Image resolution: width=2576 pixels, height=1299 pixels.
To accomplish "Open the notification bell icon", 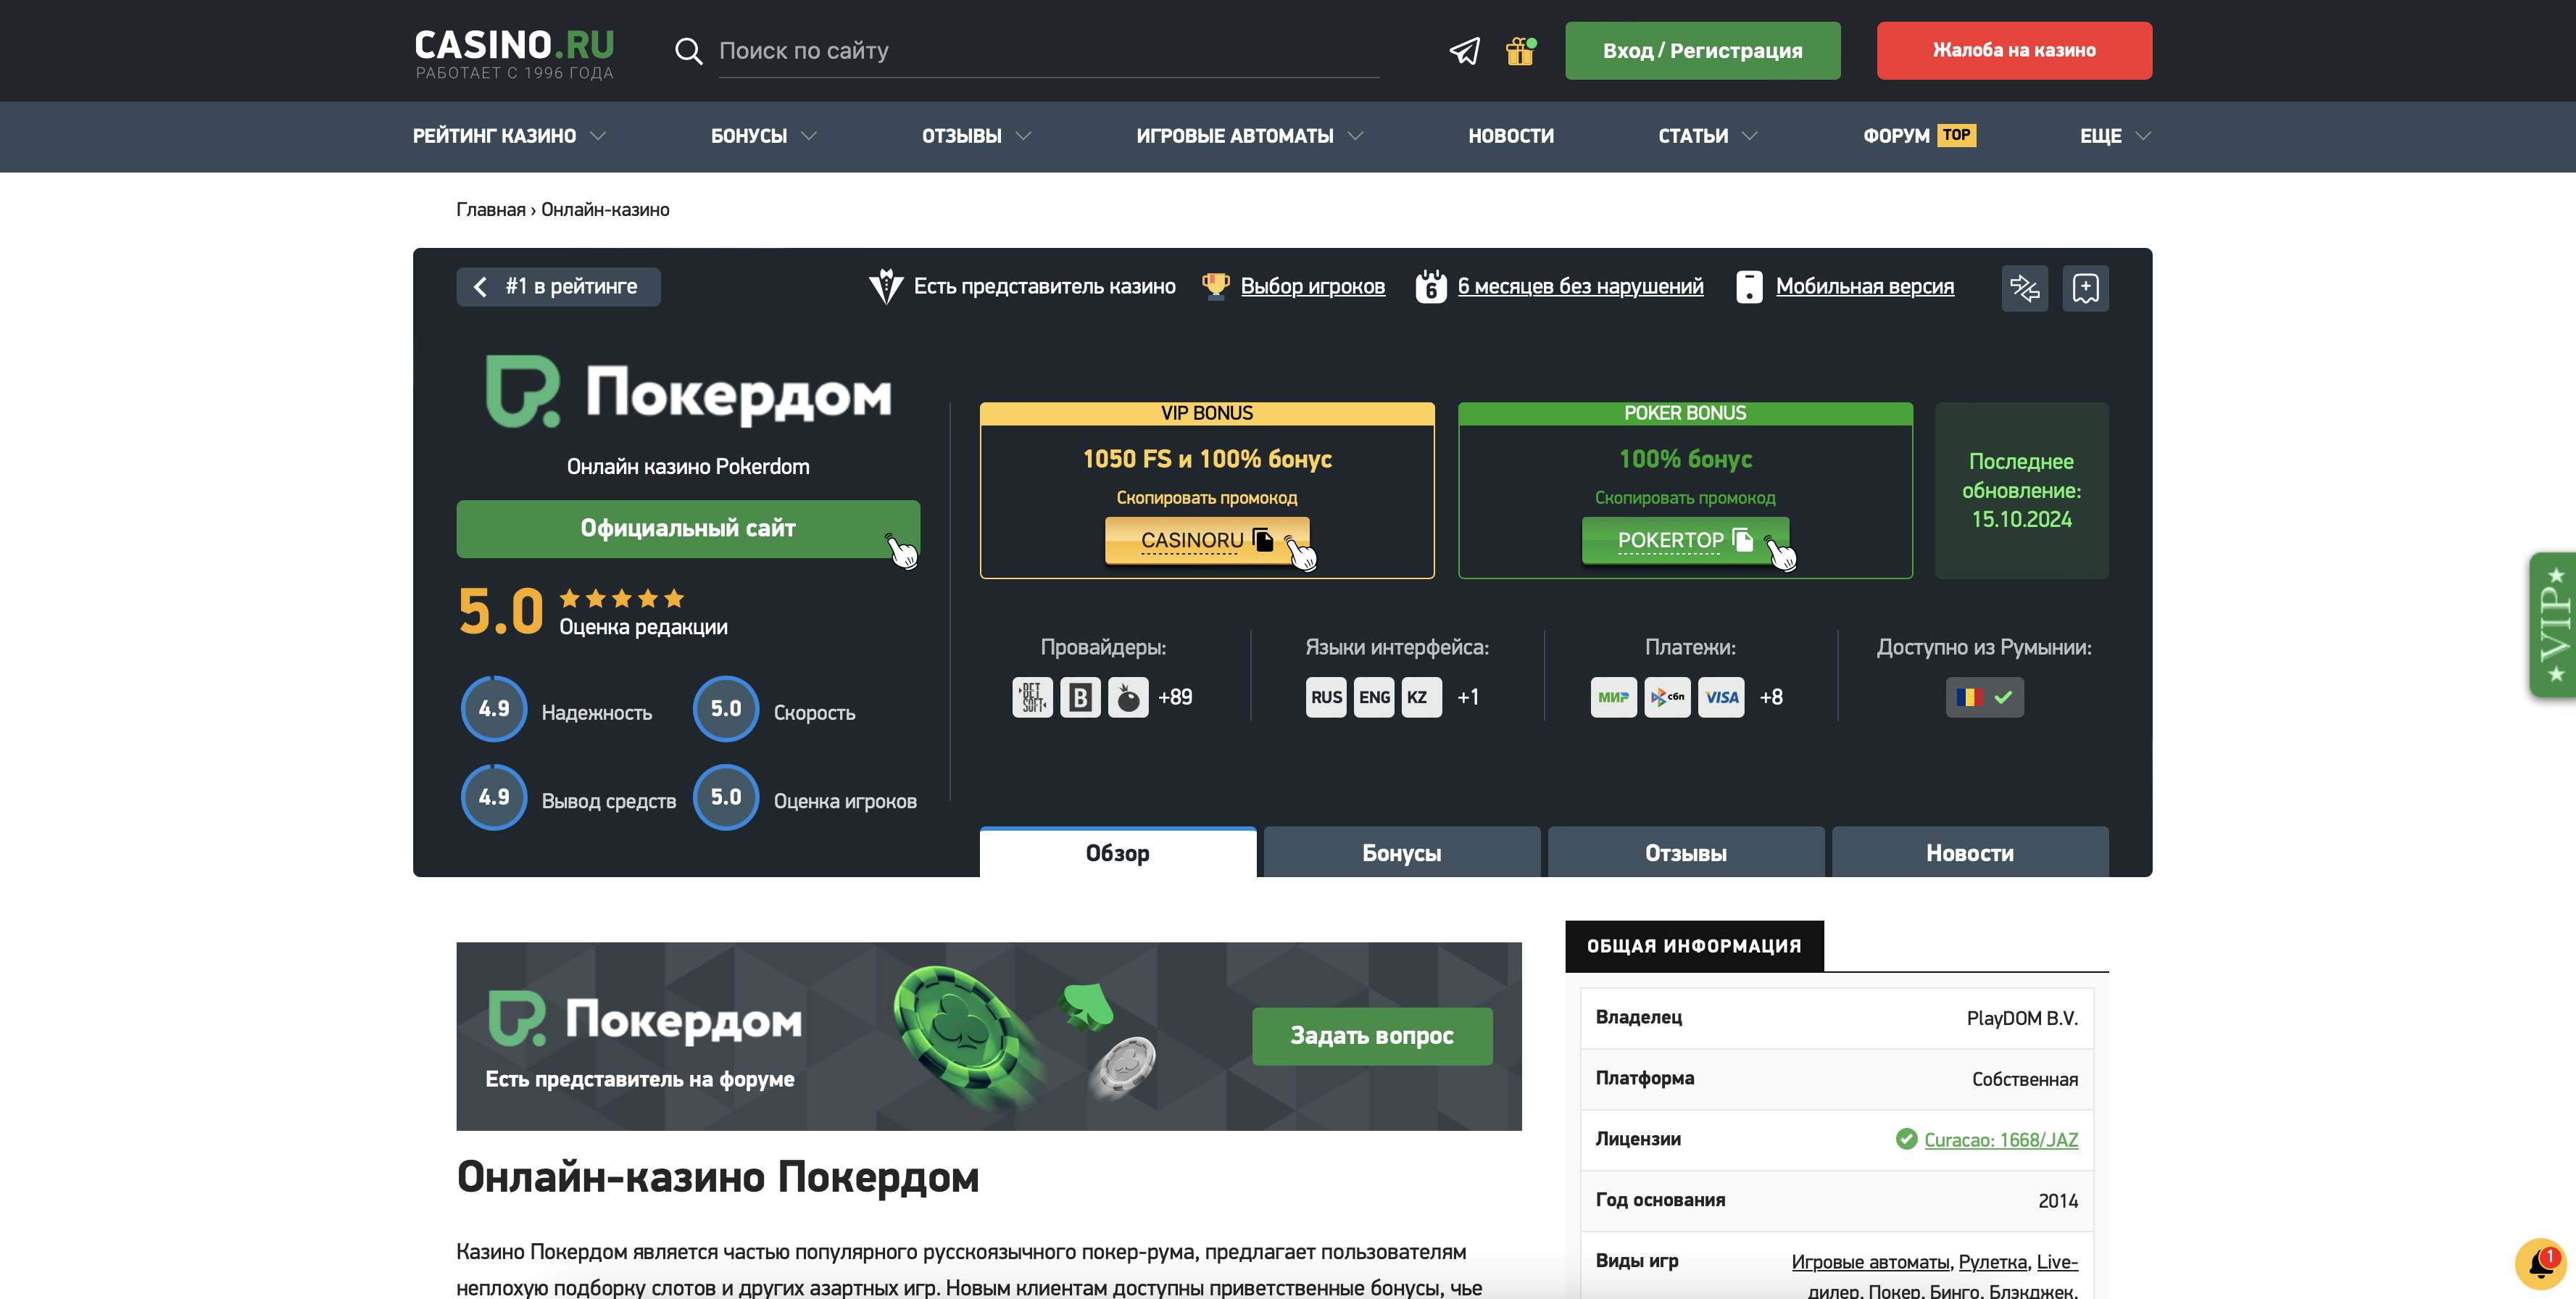I will (2540, 1264).
